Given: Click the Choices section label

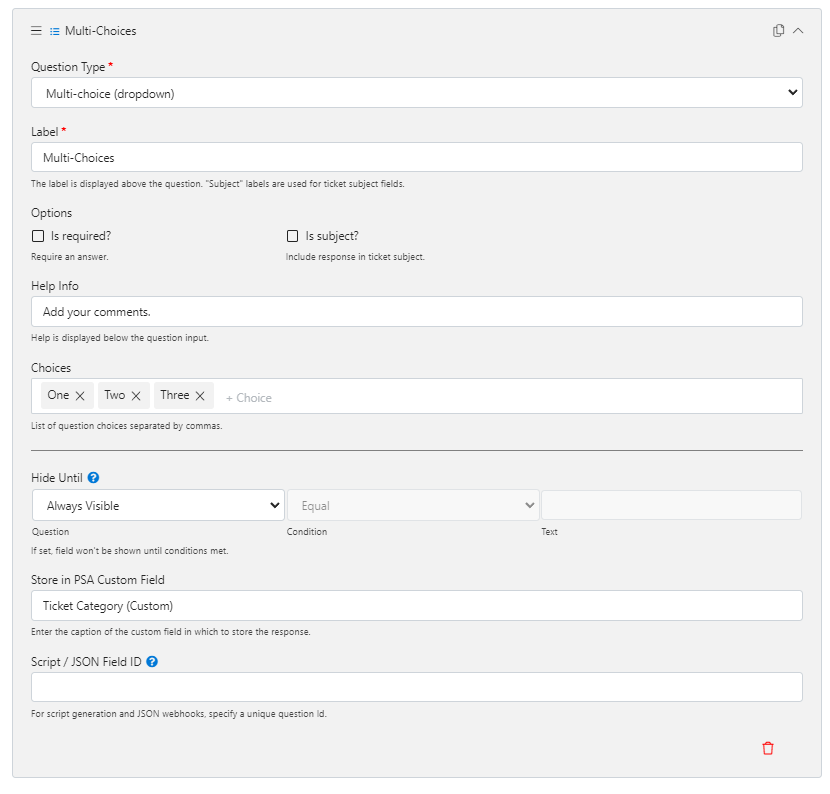Looking at the screenshot, I should [51, 367].
